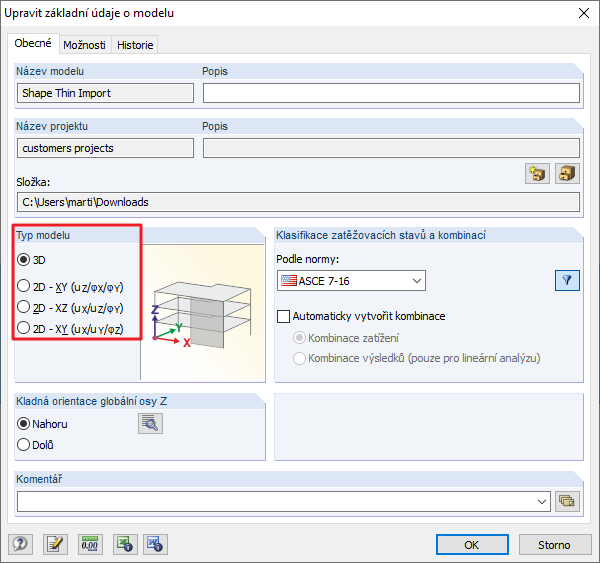Screen dimensions: 600x563
Task: Choose Nahoru for Z axis orientation
Action: click(x=23, y=424)
